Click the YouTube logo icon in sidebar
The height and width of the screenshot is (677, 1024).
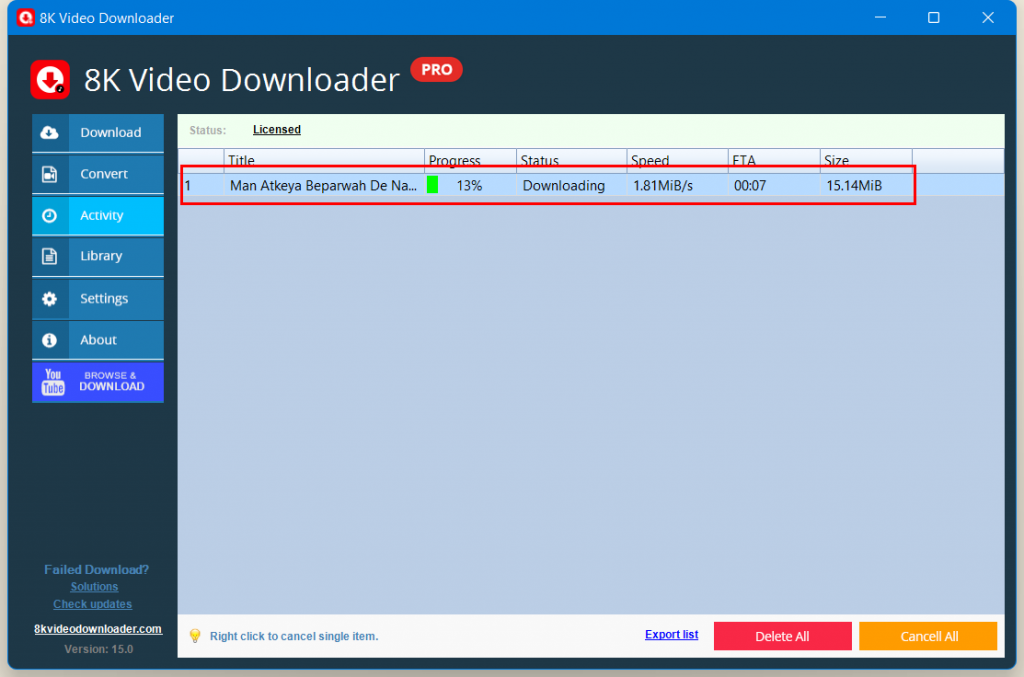click(53, 381)
